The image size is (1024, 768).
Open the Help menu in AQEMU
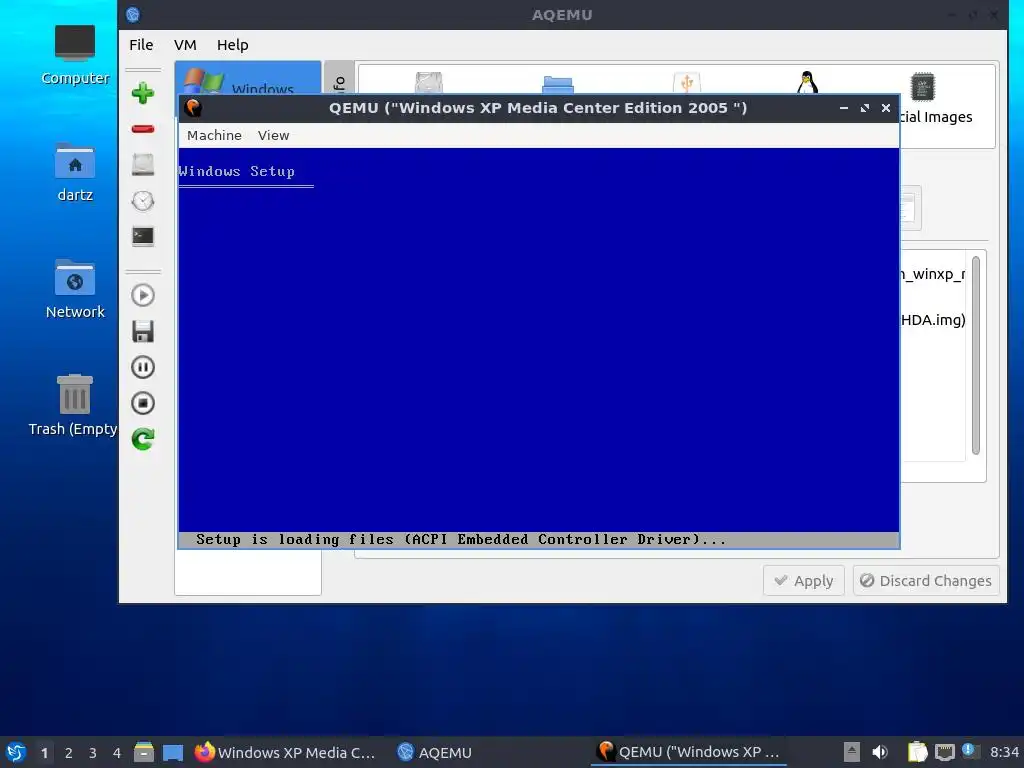[x=232, y=45]
